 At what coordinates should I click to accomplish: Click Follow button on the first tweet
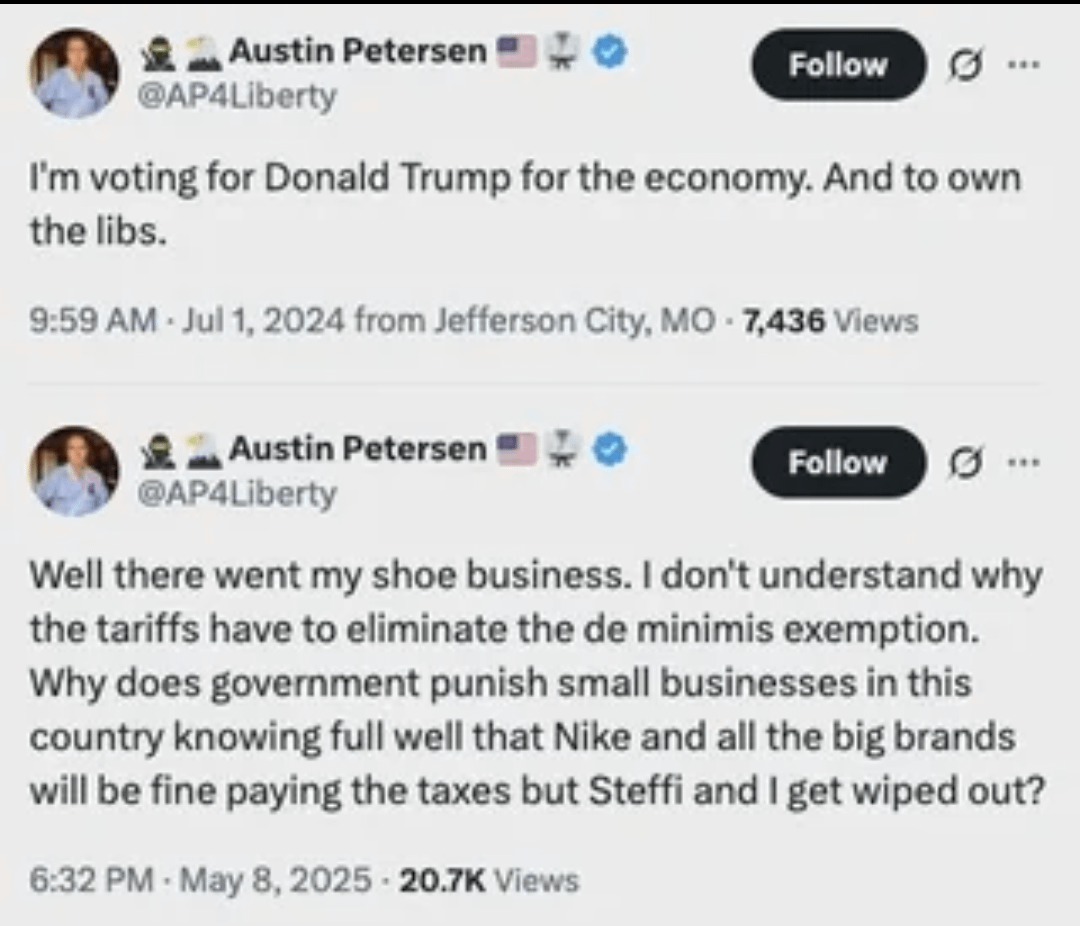(837, 65)
